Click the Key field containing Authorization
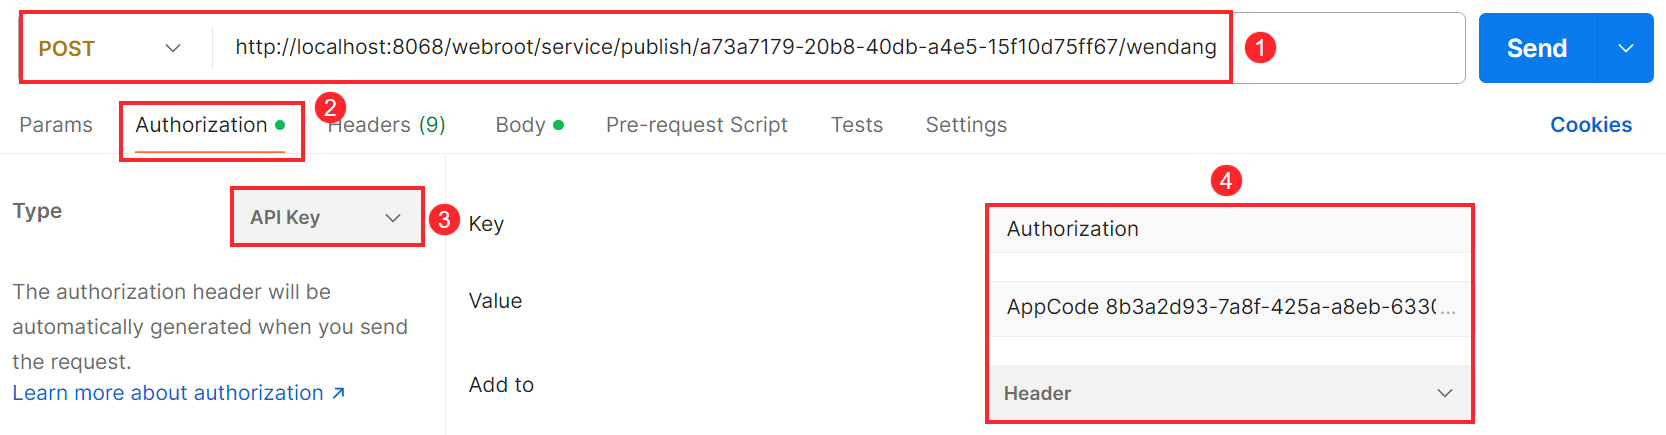Screen dimensions: 1666x435 (1229, 229)
